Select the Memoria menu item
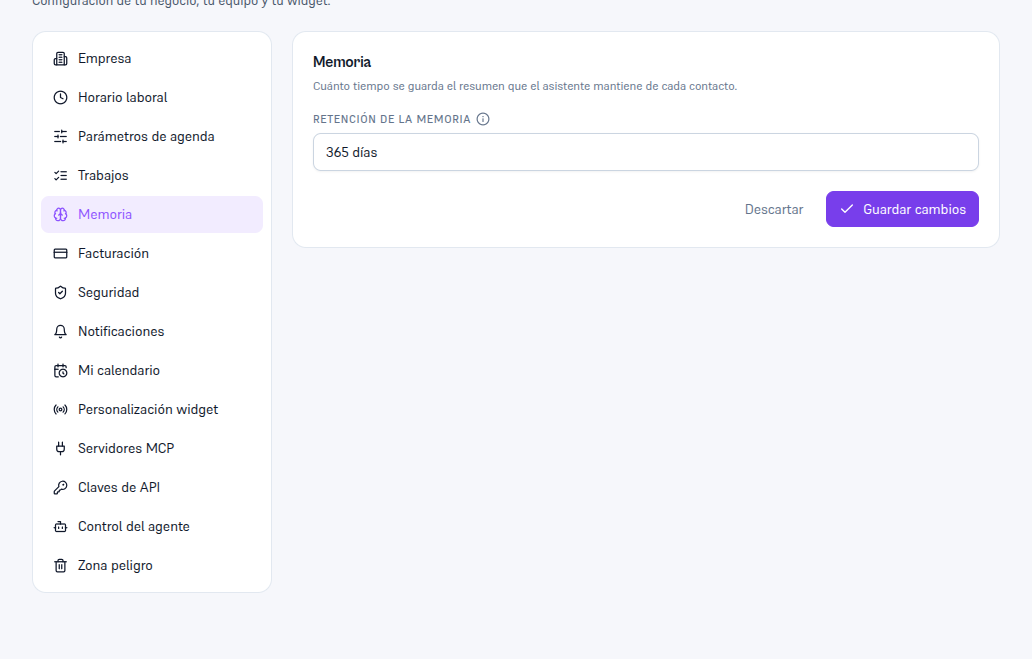The width and height of the screenshot is (1032, 659). coord(152,215)
